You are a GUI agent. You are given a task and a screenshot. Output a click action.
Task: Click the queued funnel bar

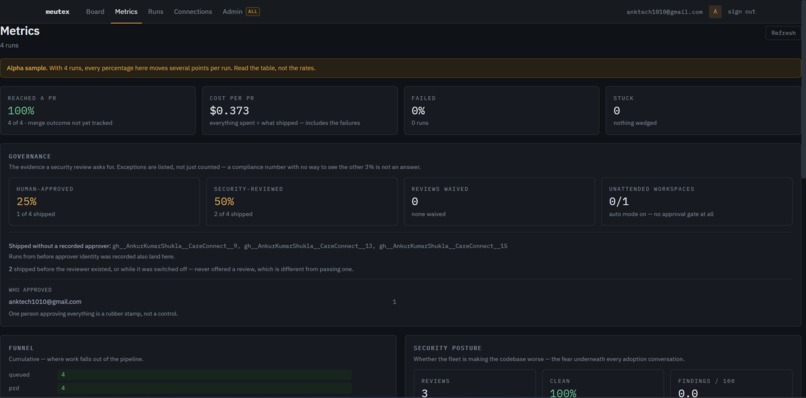205,375
